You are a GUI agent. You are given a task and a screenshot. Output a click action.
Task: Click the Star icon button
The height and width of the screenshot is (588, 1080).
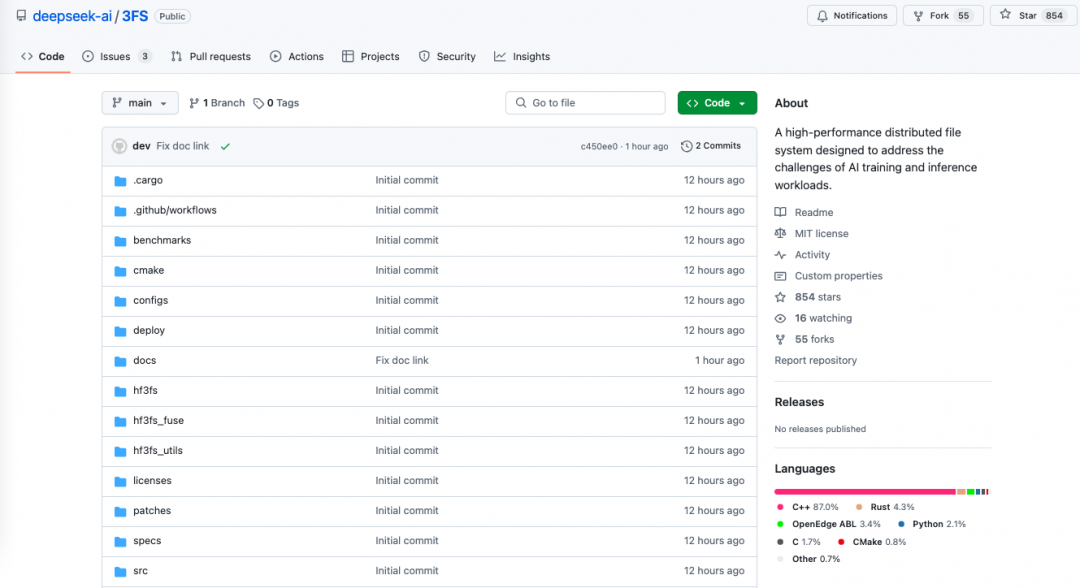pyautogui.click(x=1006, y=15)
